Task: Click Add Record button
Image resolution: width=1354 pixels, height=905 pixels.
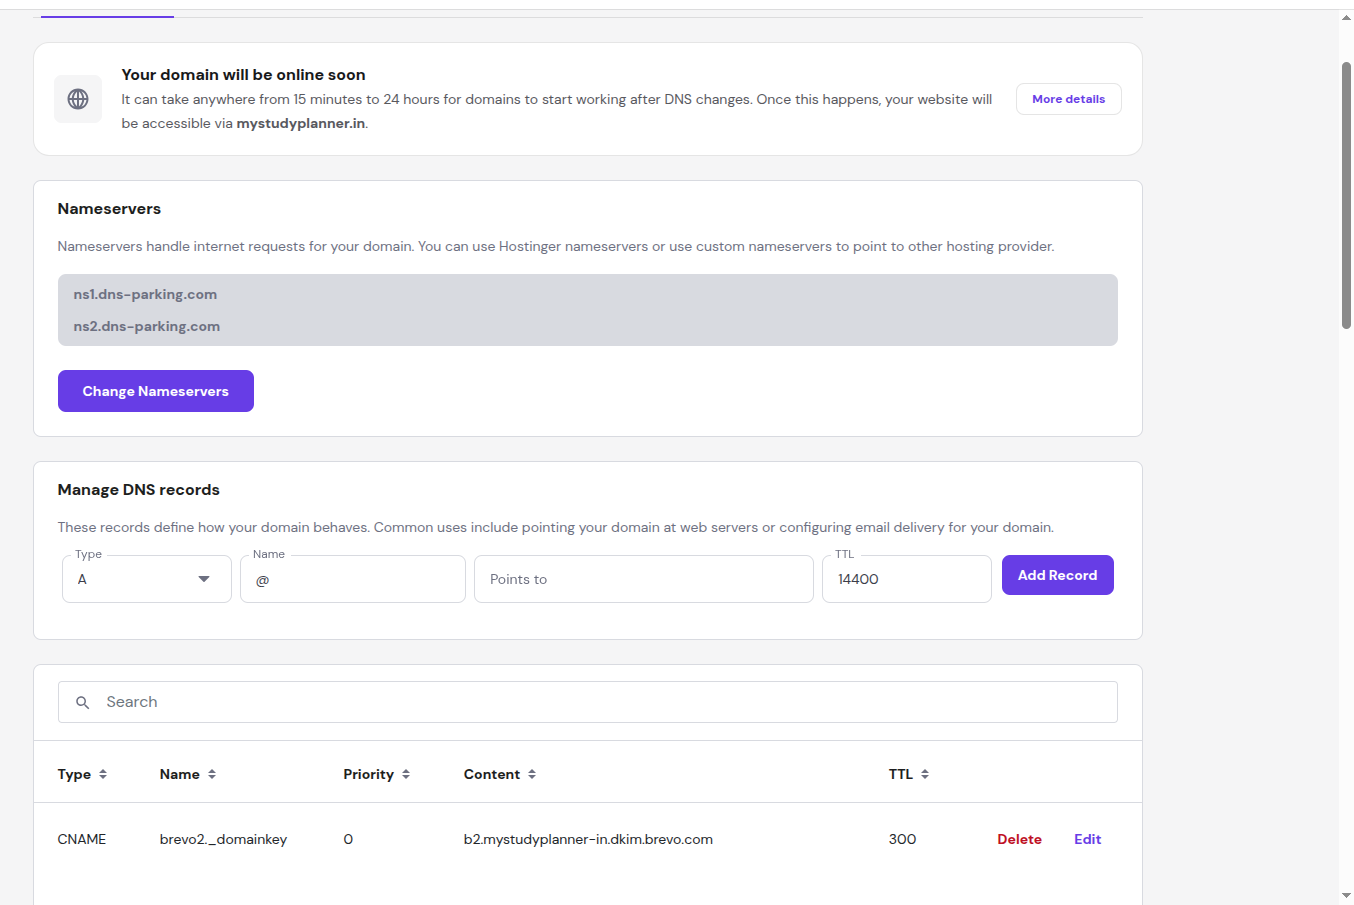Action: tap(1057, 575)
